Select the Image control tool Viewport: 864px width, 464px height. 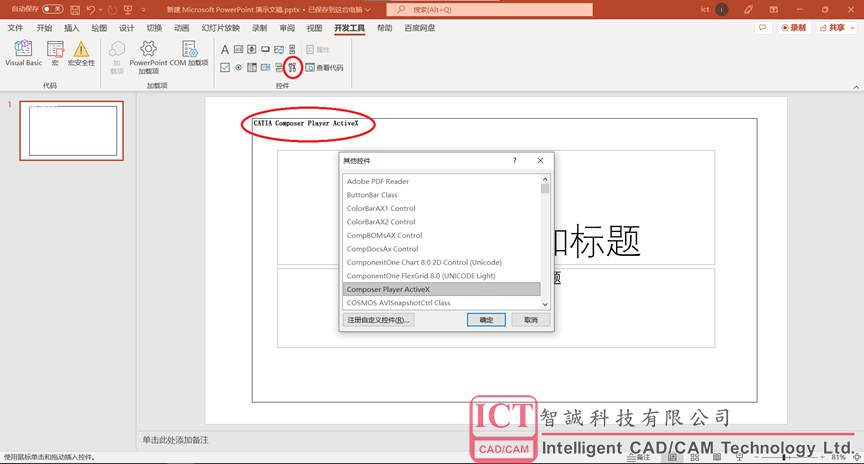tap(279, 50)
